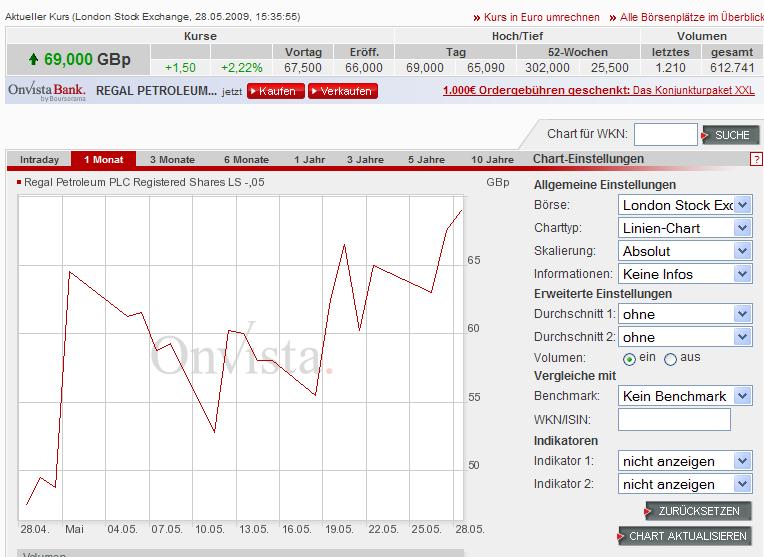This screenshot has height=557, width=764.
Task: Click CHART AKTUALISIEREN button
Action: click(x=685, y=536)
